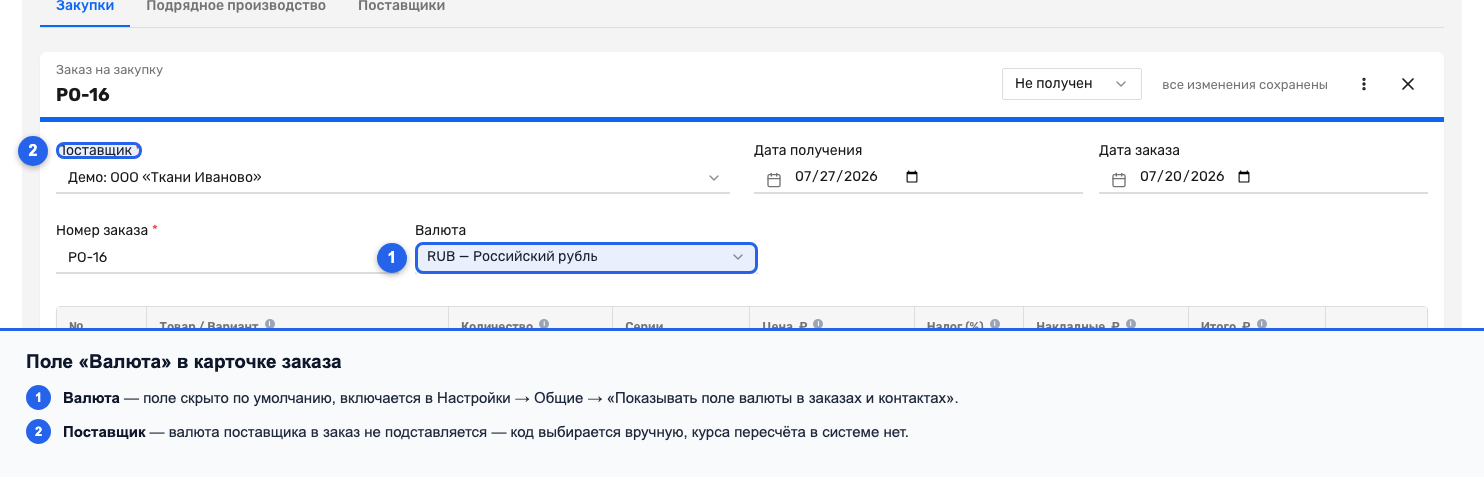The image size is (1484, 477).
Task: Click the bold PO-16 order heading
Action: 83,95
